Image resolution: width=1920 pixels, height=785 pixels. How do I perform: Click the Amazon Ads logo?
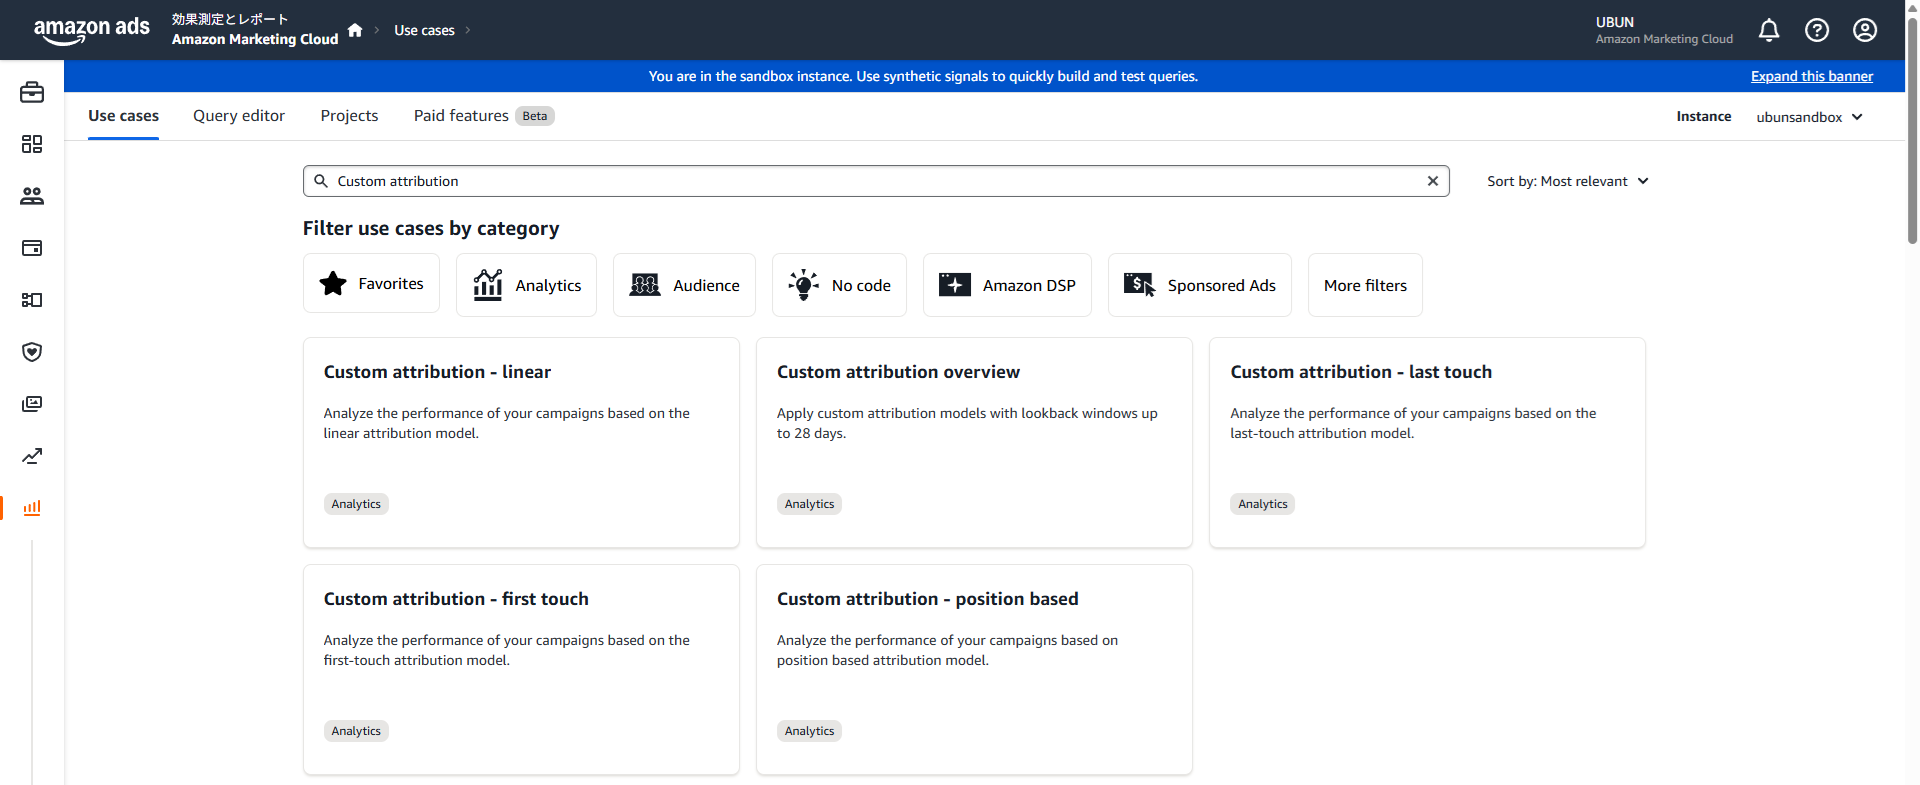[x=91, y=30]
